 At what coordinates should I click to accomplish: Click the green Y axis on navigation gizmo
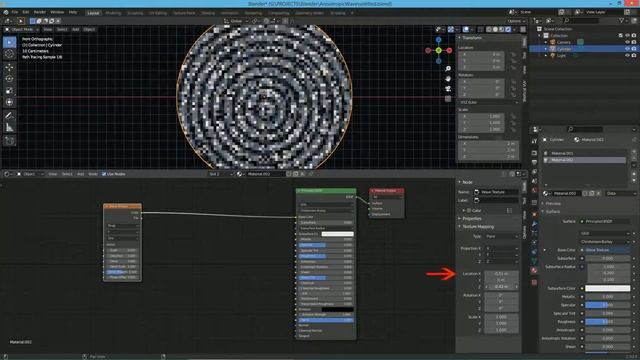(438, 51)
